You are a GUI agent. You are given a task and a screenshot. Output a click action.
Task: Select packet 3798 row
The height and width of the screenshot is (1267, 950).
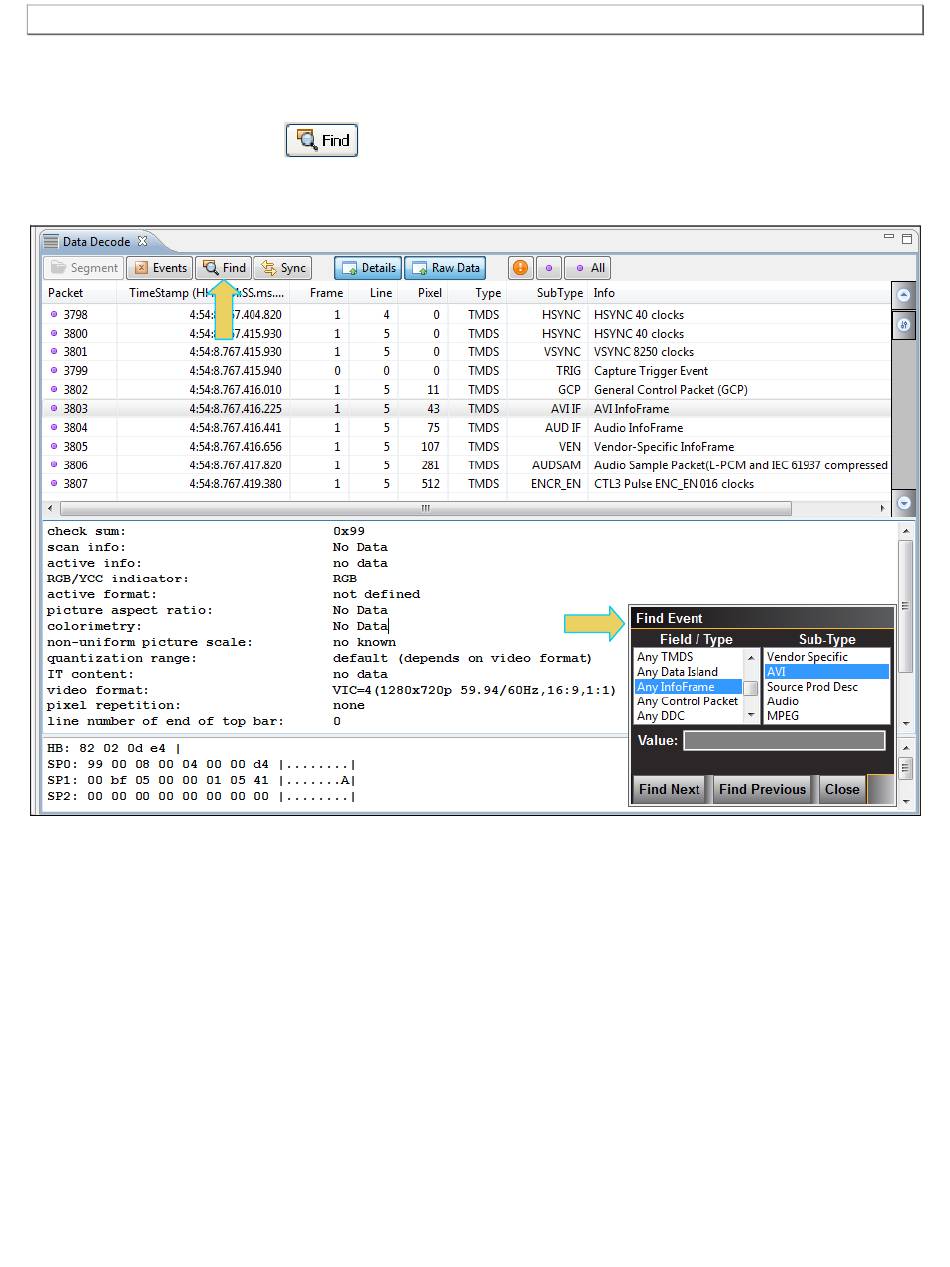(x=467, y=315)
